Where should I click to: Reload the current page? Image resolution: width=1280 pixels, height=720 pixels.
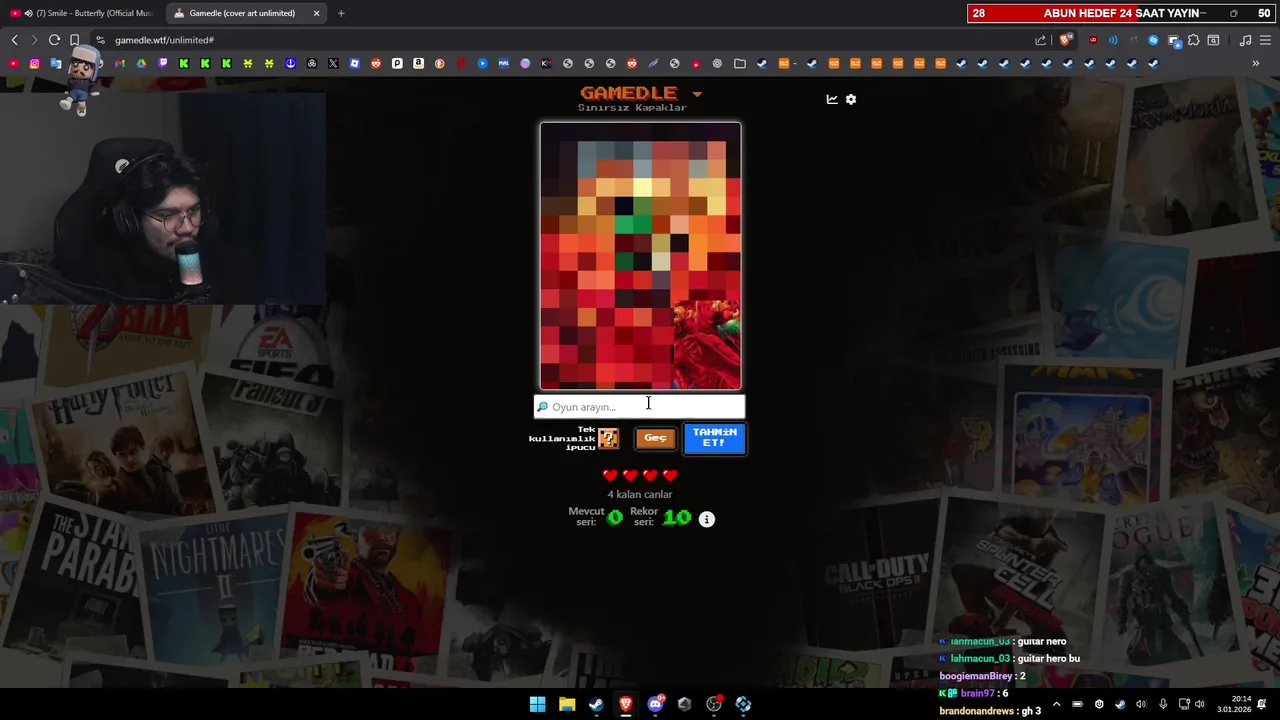point(54,40)
